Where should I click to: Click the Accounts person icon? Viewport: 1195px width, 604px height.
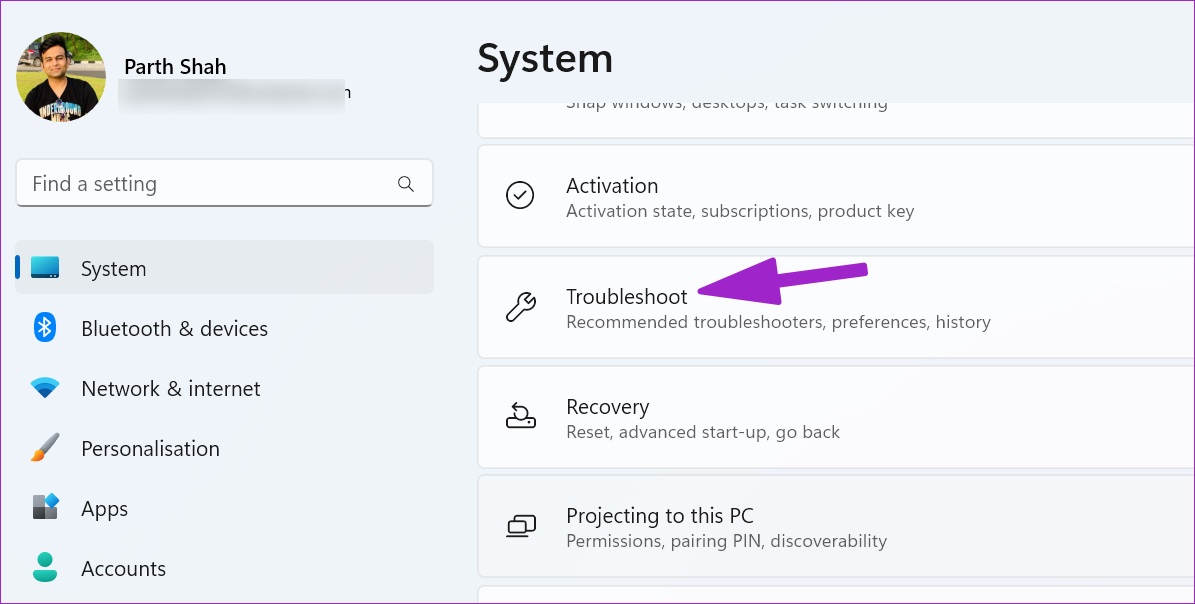point(41,568)
